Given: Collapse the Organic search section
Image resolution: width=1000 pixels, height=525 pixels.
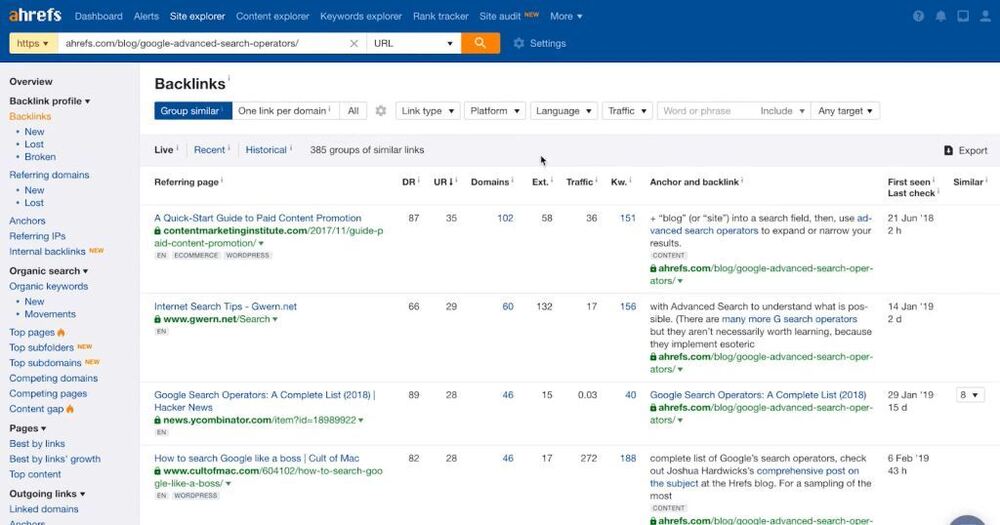Looking at the screenshot, I should pos(48,271).
